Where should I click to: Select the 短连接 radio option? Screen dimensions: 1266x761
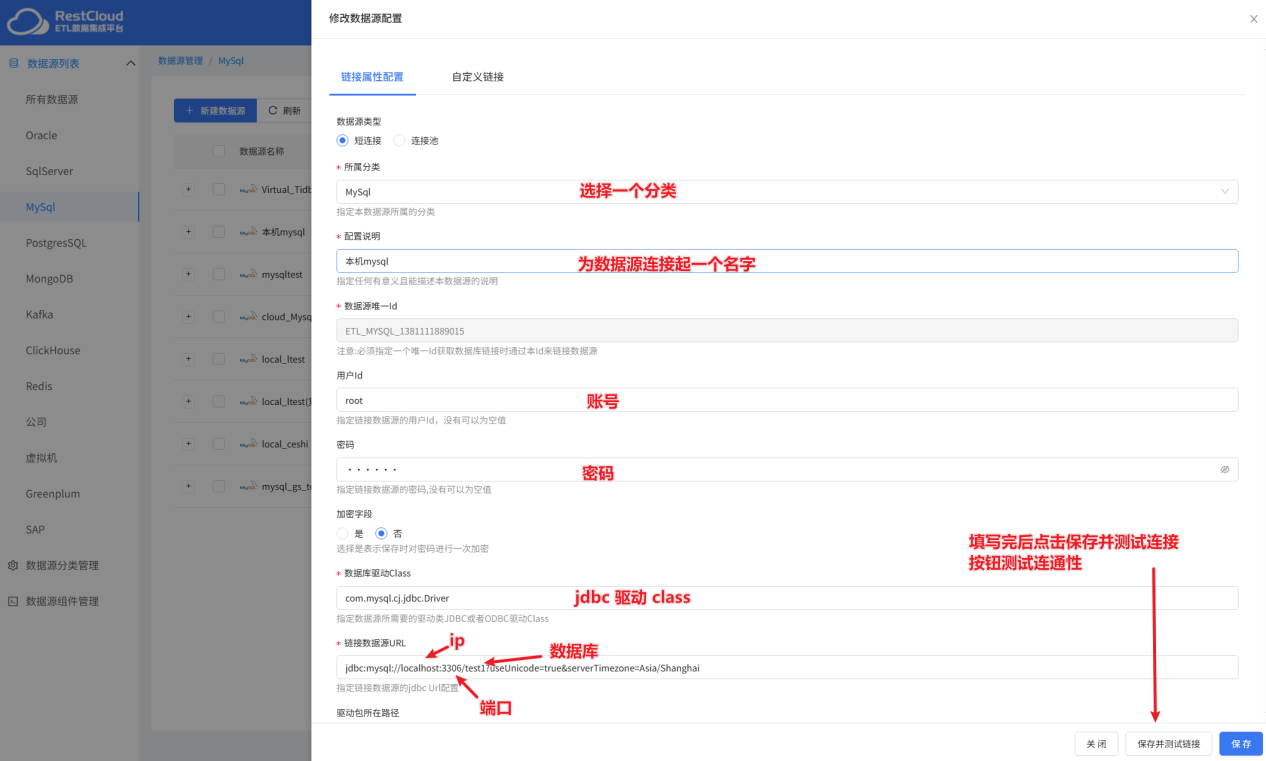click(x=342, y=141)
